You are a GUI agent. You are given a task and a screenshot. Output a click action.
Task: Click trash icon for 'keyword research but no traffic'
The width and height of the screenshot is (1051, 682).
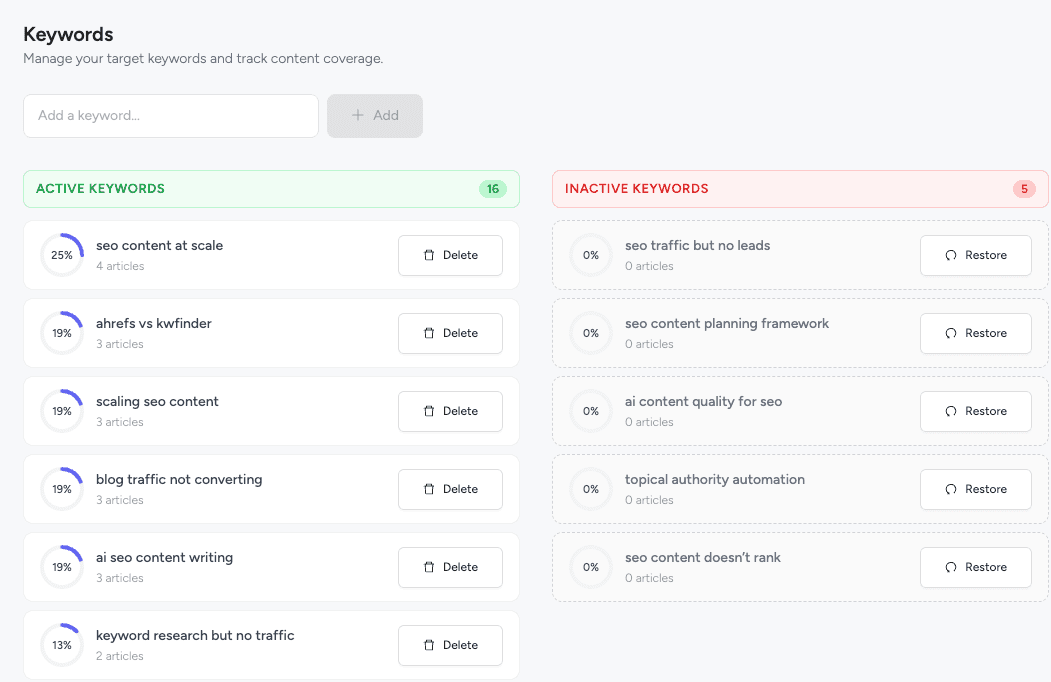[429, 645]
